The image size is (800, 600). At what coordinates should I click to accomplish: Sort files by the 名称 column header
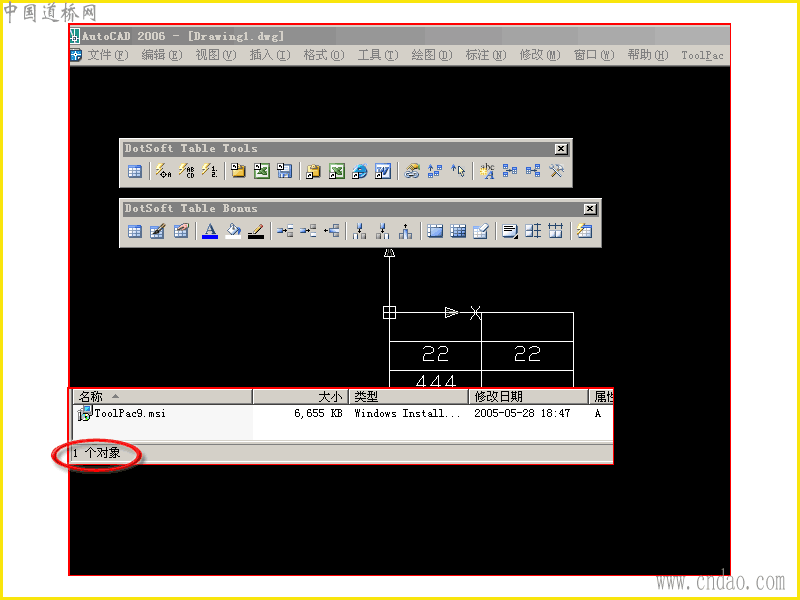pos(163,396)
